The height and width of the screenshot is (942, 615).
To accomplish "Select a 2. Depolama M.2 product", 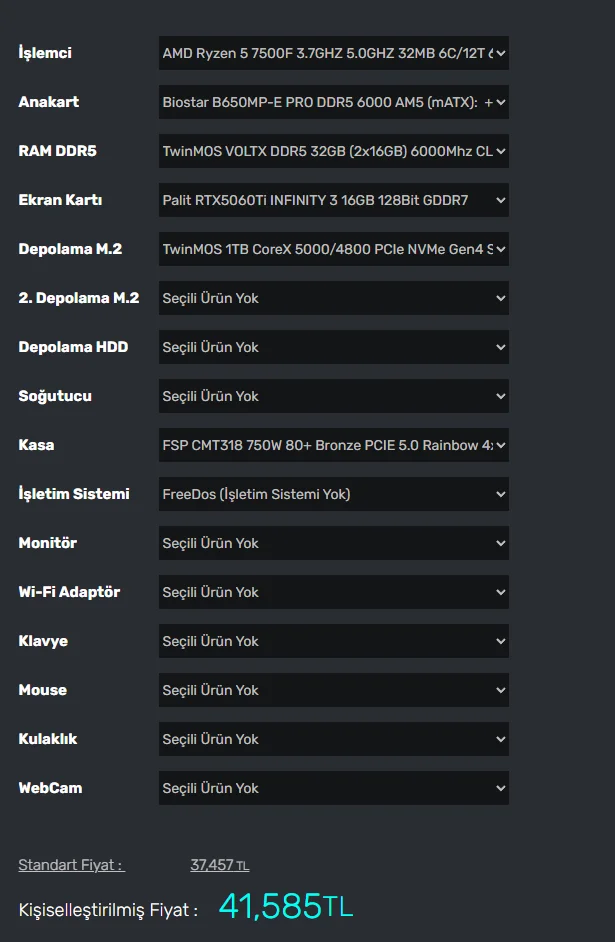I will (x=333, y=298).
